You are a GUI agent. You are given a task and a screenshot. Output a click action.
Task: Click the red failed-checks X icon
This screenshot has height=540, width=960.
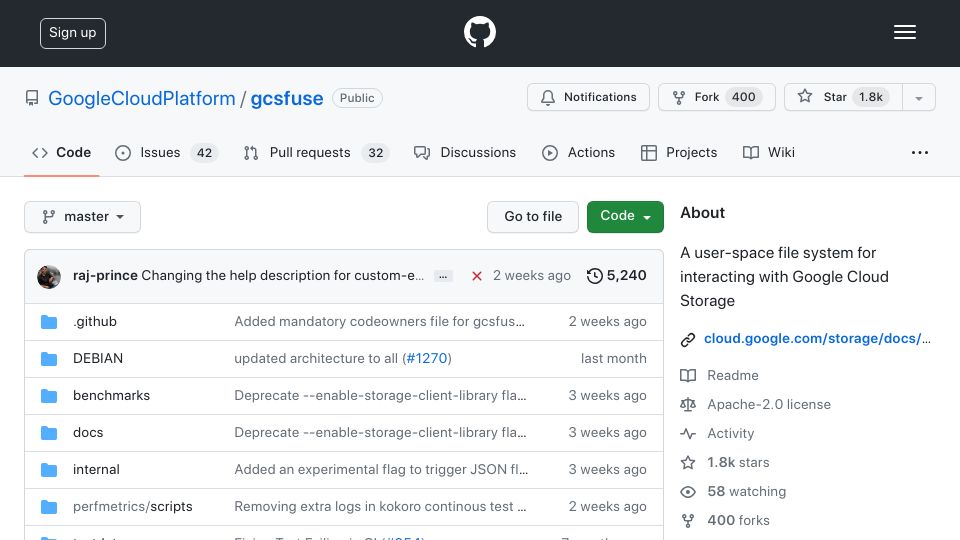click(477, 276)
